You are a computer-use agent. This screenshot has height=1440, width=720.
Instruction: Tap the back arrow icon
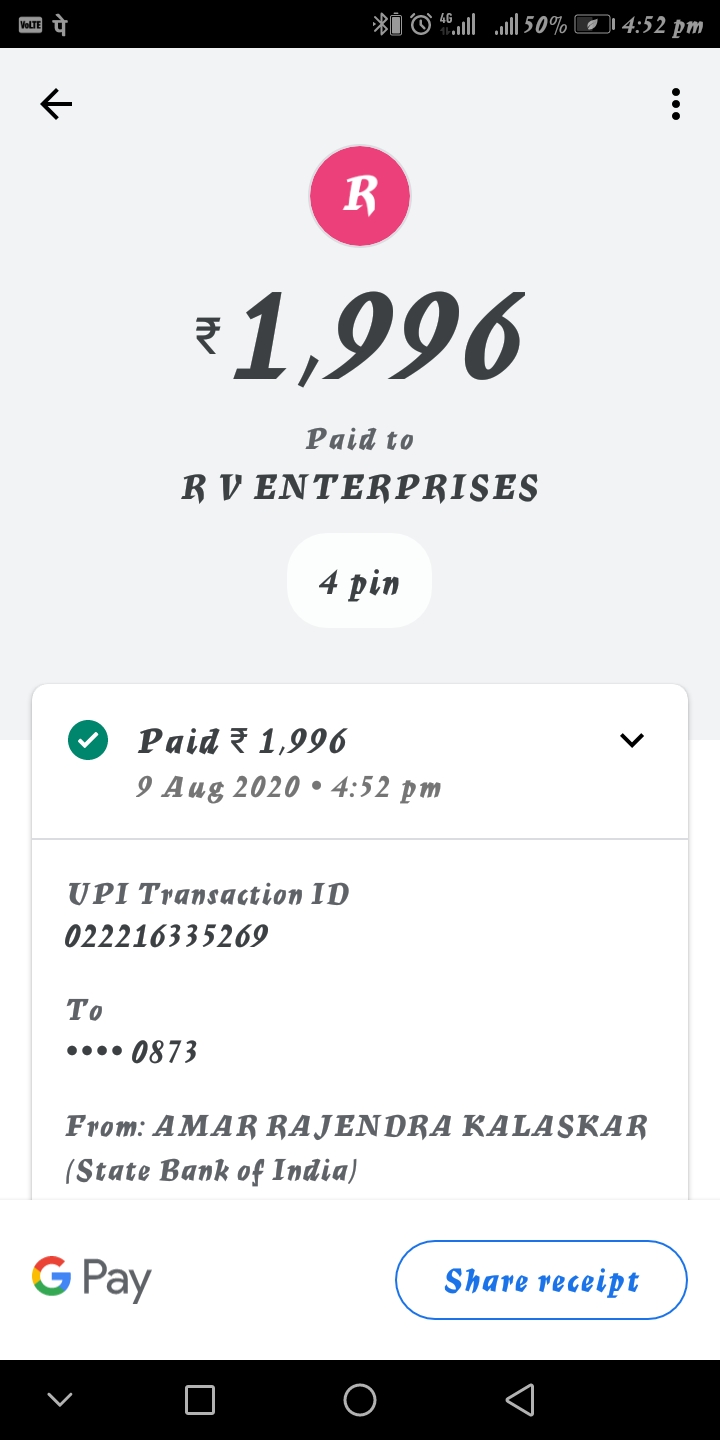[56, 104]
